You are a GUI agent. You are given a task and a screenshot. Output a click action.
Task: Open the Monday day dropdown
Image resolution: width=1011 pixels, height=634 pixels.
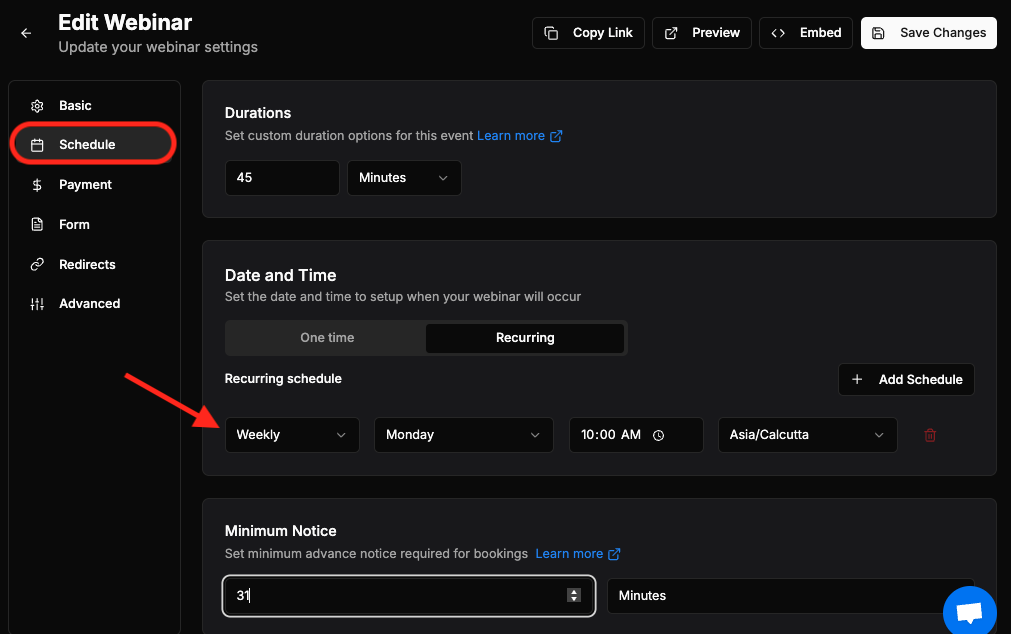tap(464, 435)
